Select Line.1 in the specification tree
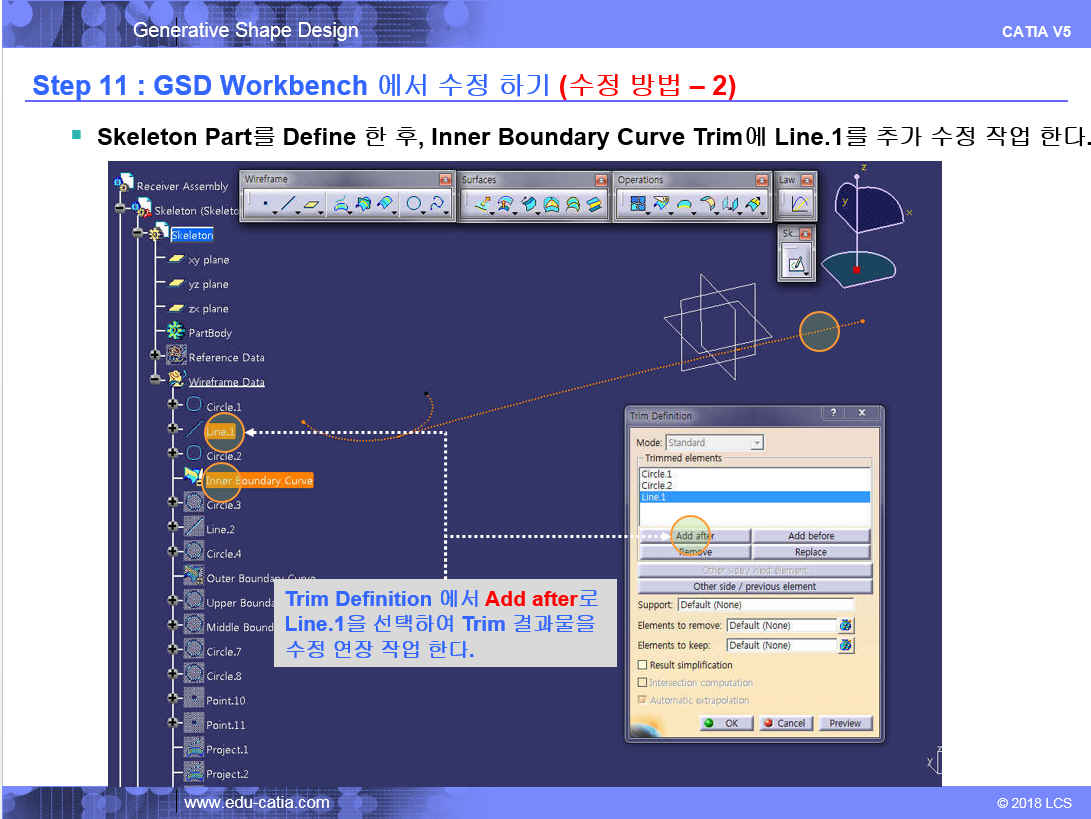 point(220,432)
